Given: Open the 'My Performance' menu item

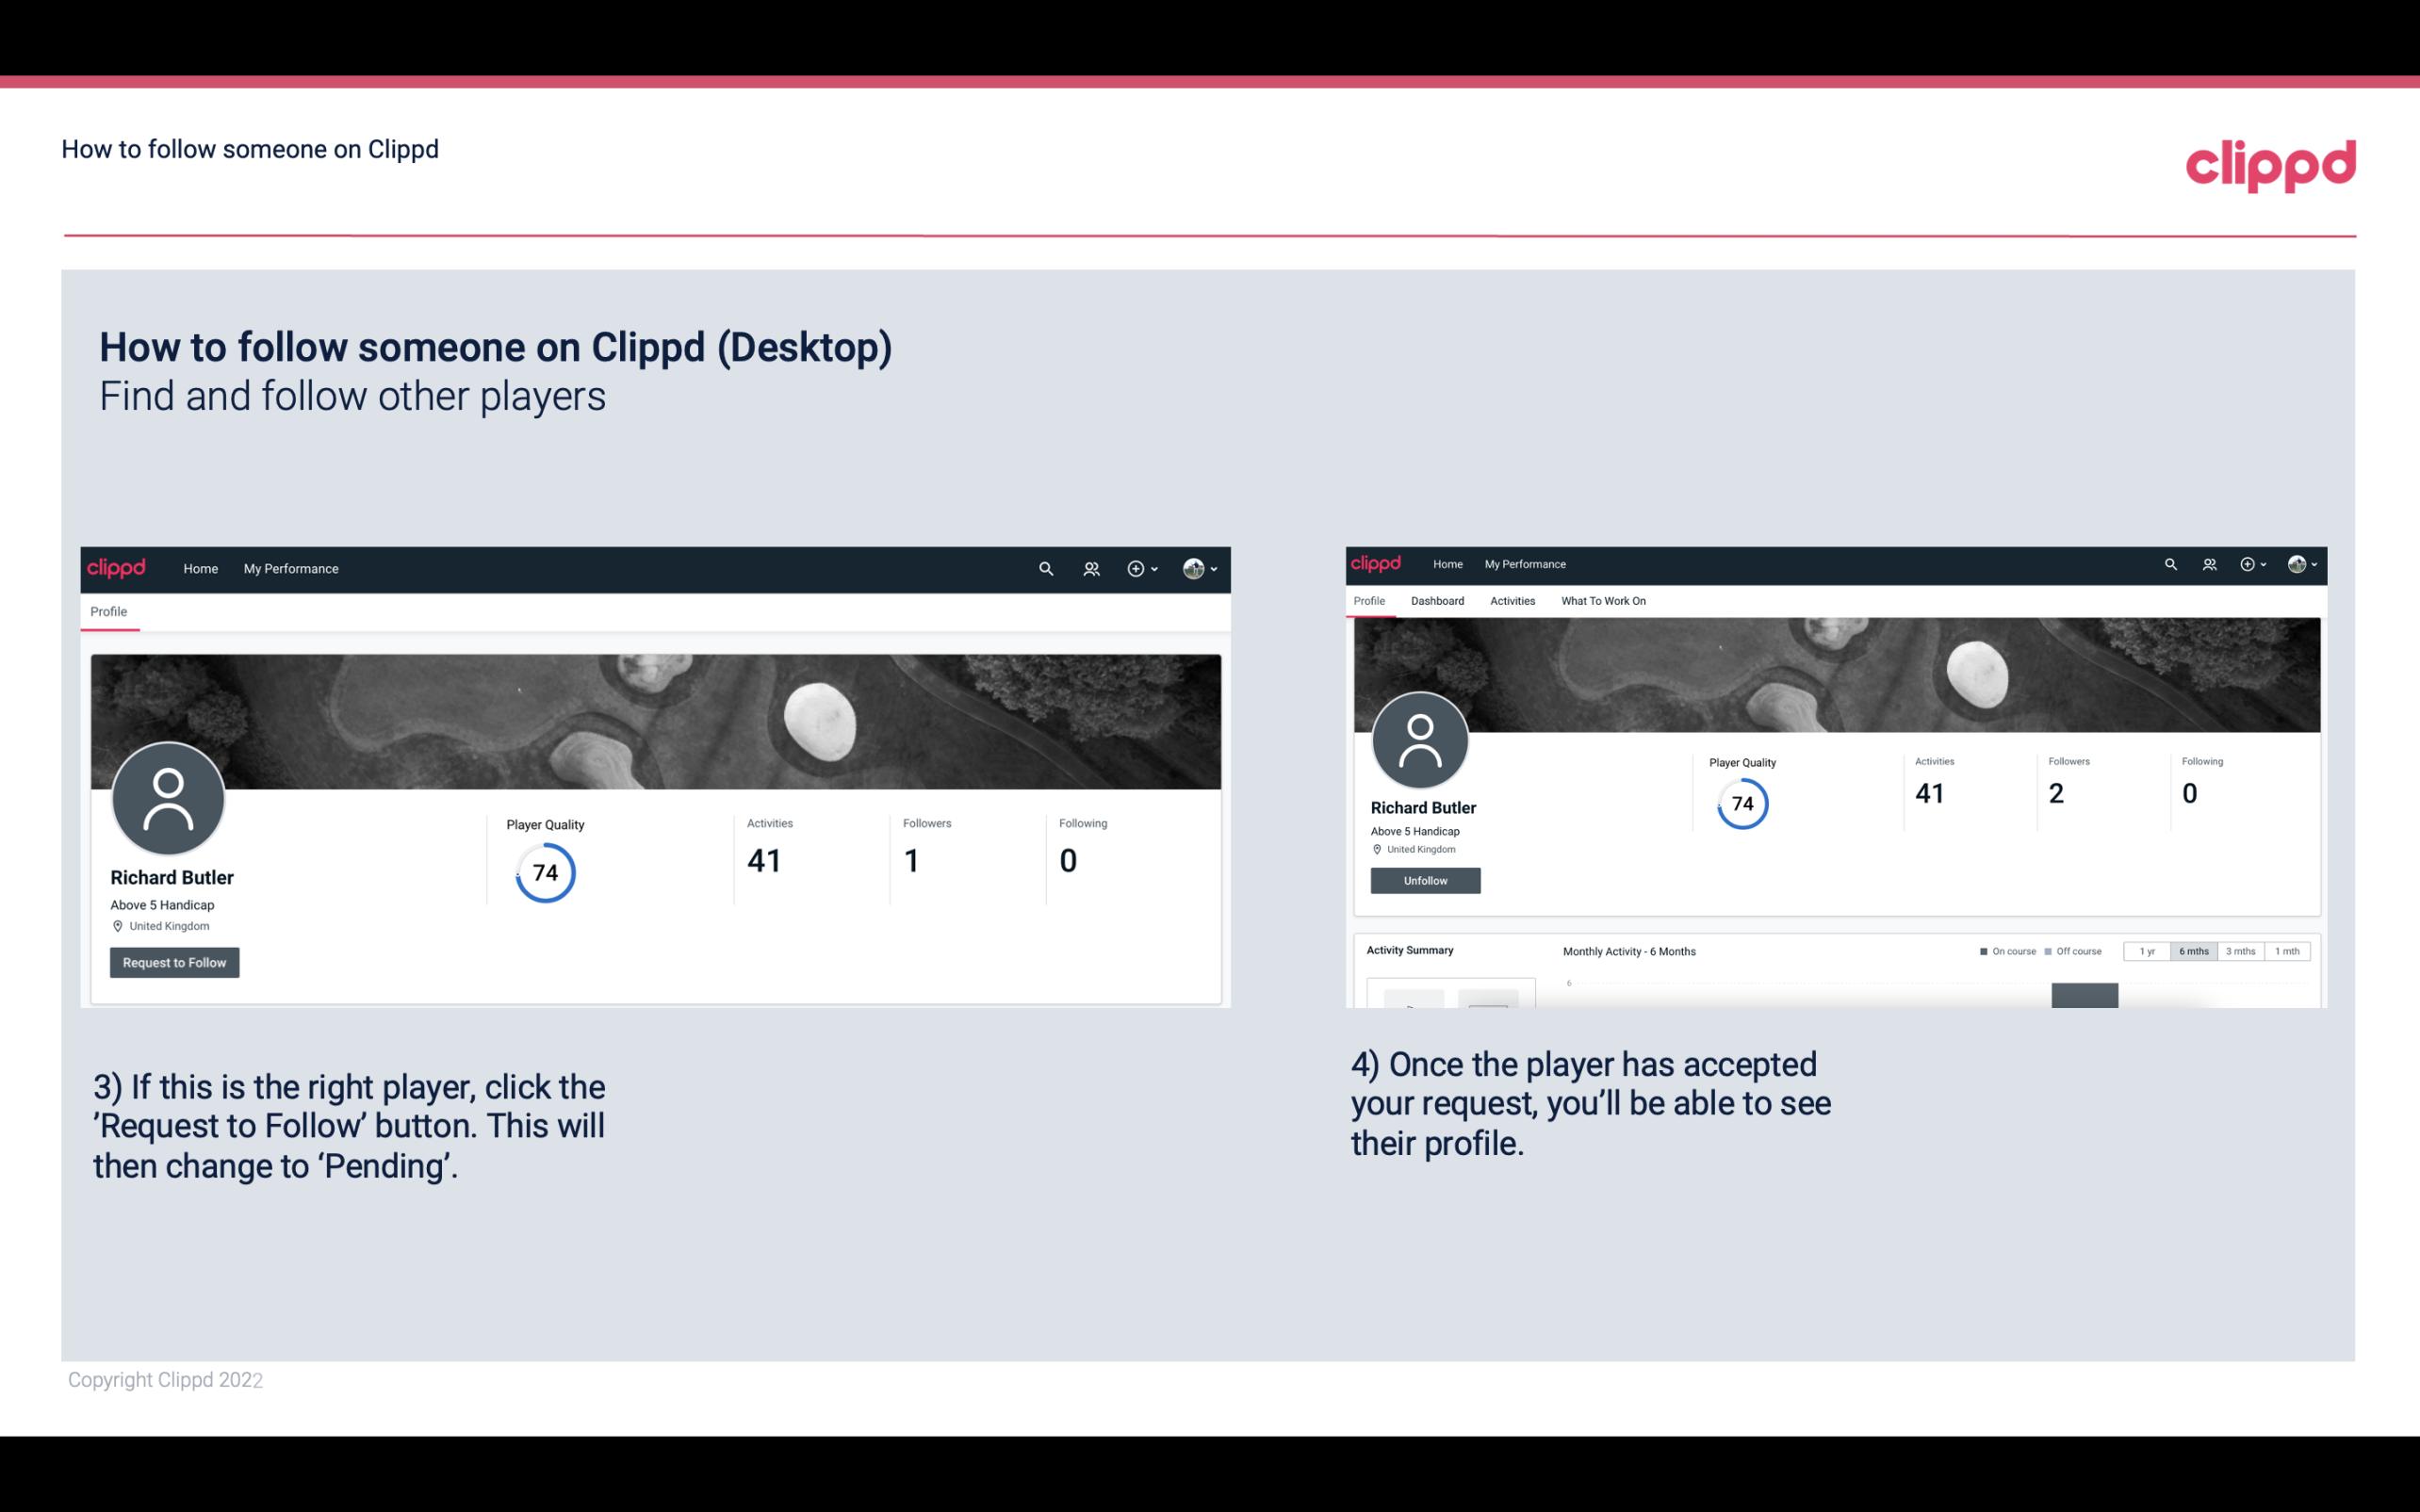Looking at the screenshot, I should pyautogui.click(x=289, y=568).
